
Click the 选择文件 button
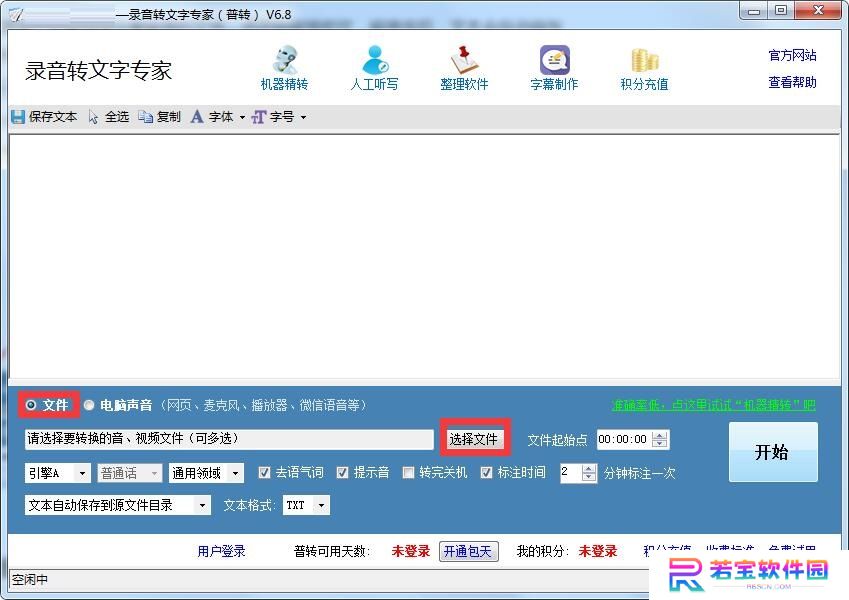(473, 439)
